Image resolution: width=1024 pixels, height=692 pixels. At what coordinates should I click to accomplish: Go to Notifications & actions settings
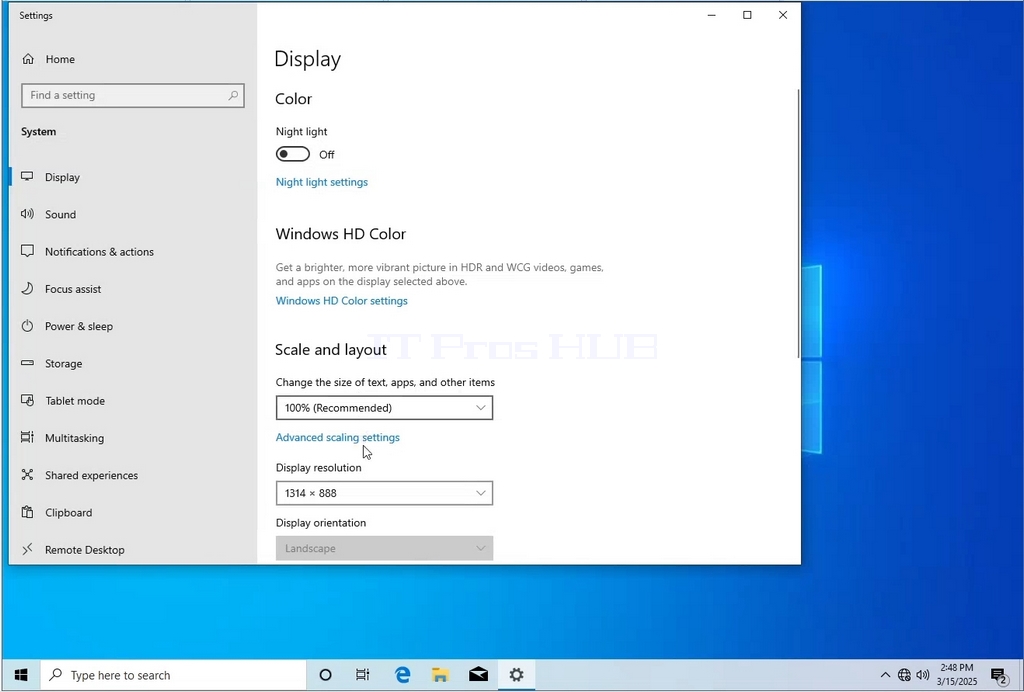tap(133, 251)
